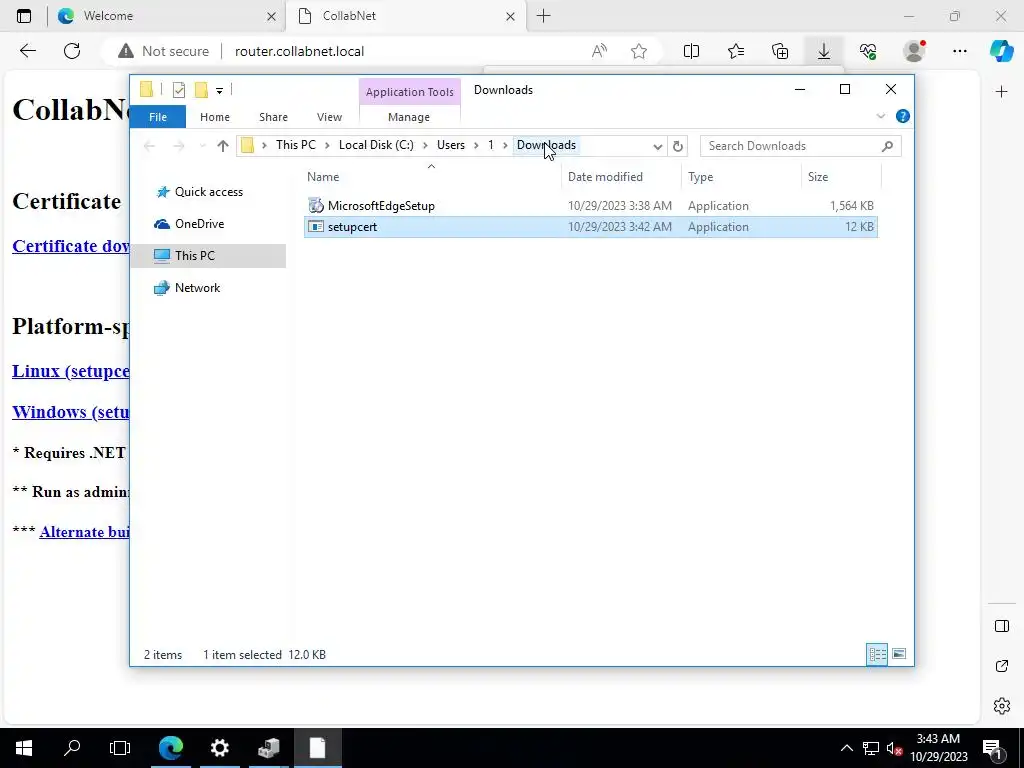Switch to Details view layout icon
This screenshot has height=768, width=1024.
pos(877,654)
